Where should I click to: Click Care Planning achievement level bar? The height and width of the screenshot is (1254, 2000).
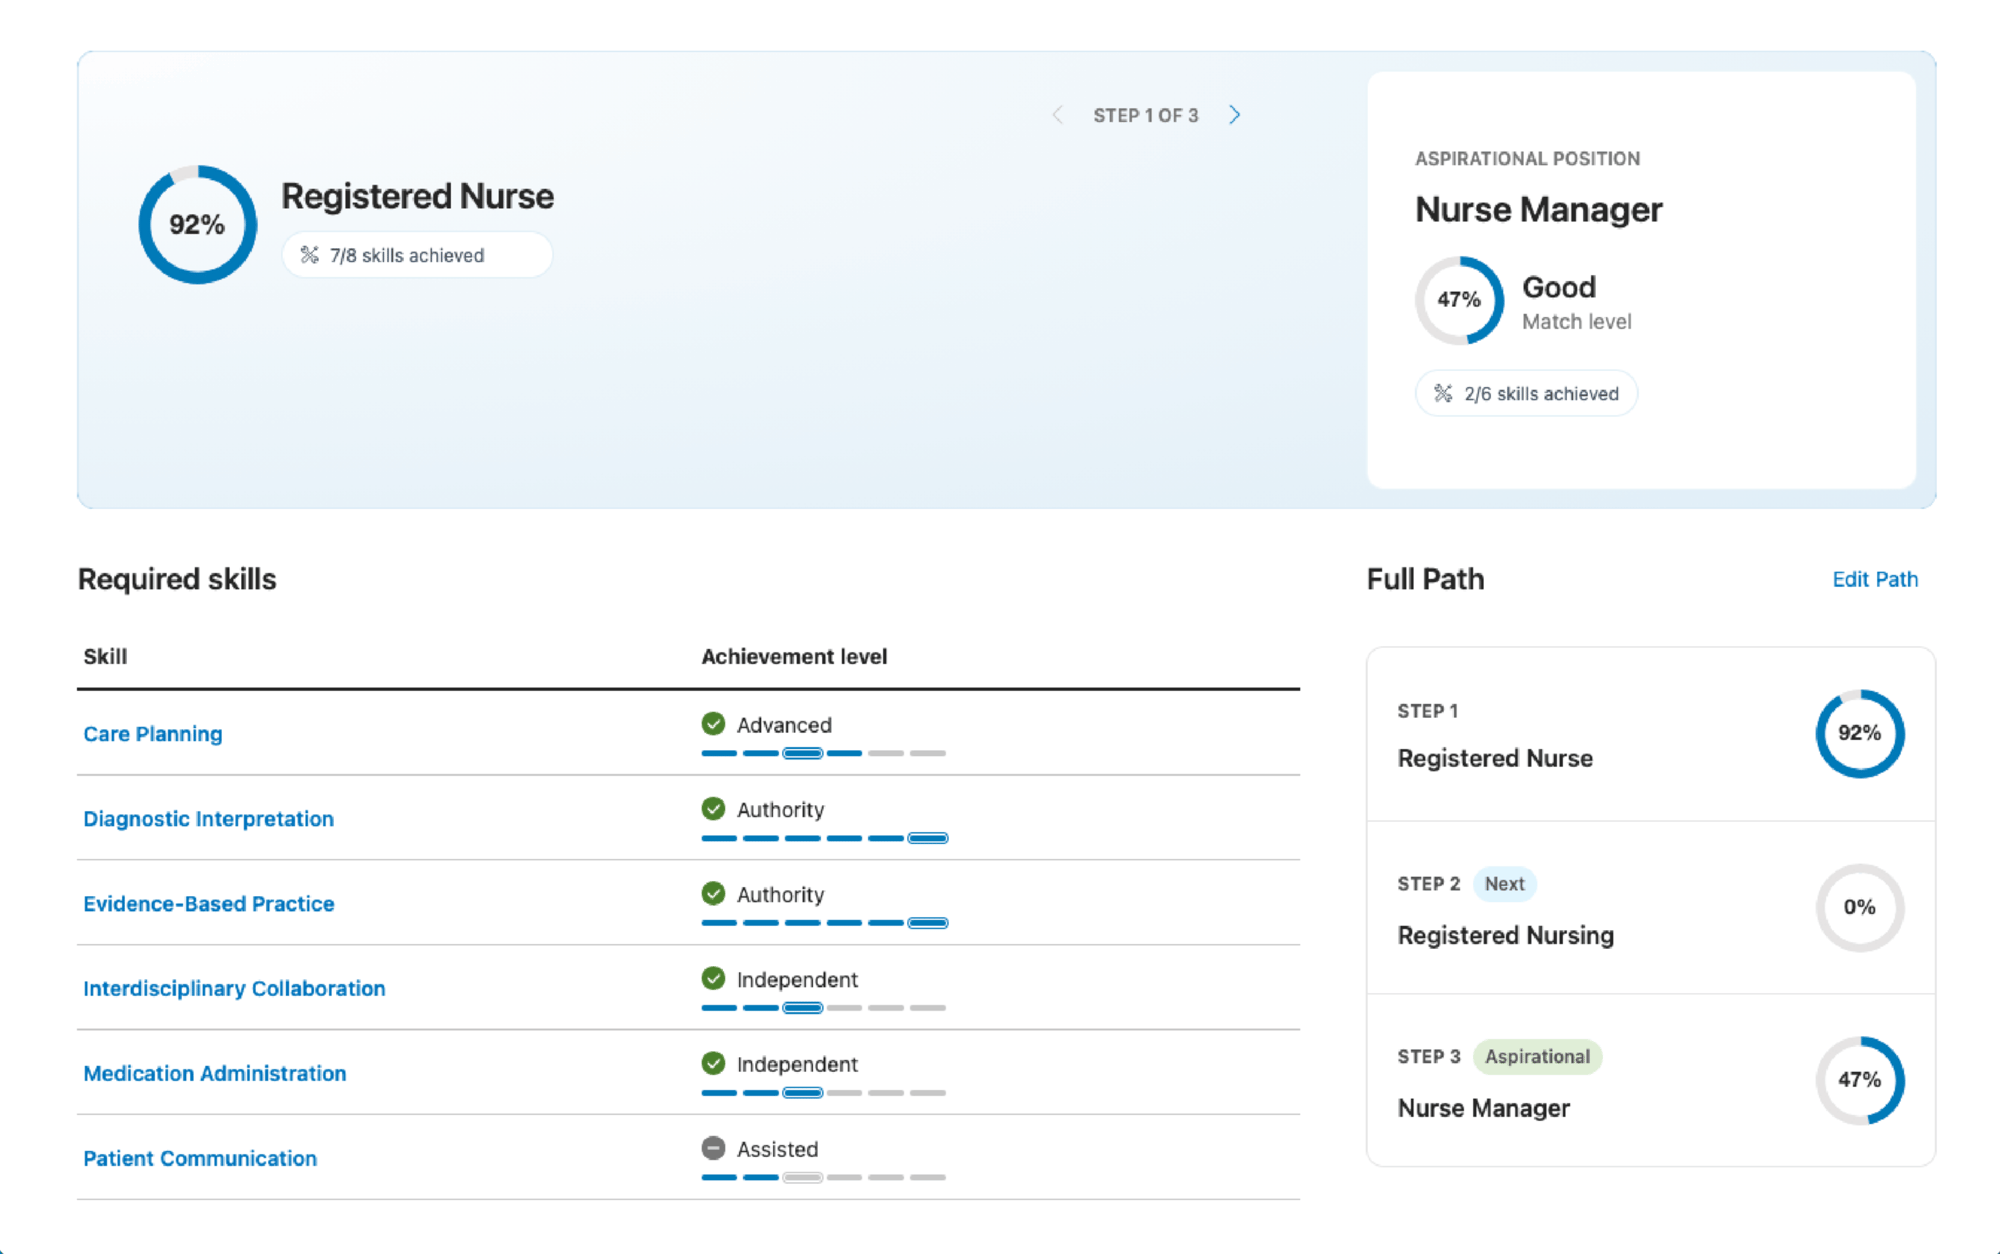824,753
